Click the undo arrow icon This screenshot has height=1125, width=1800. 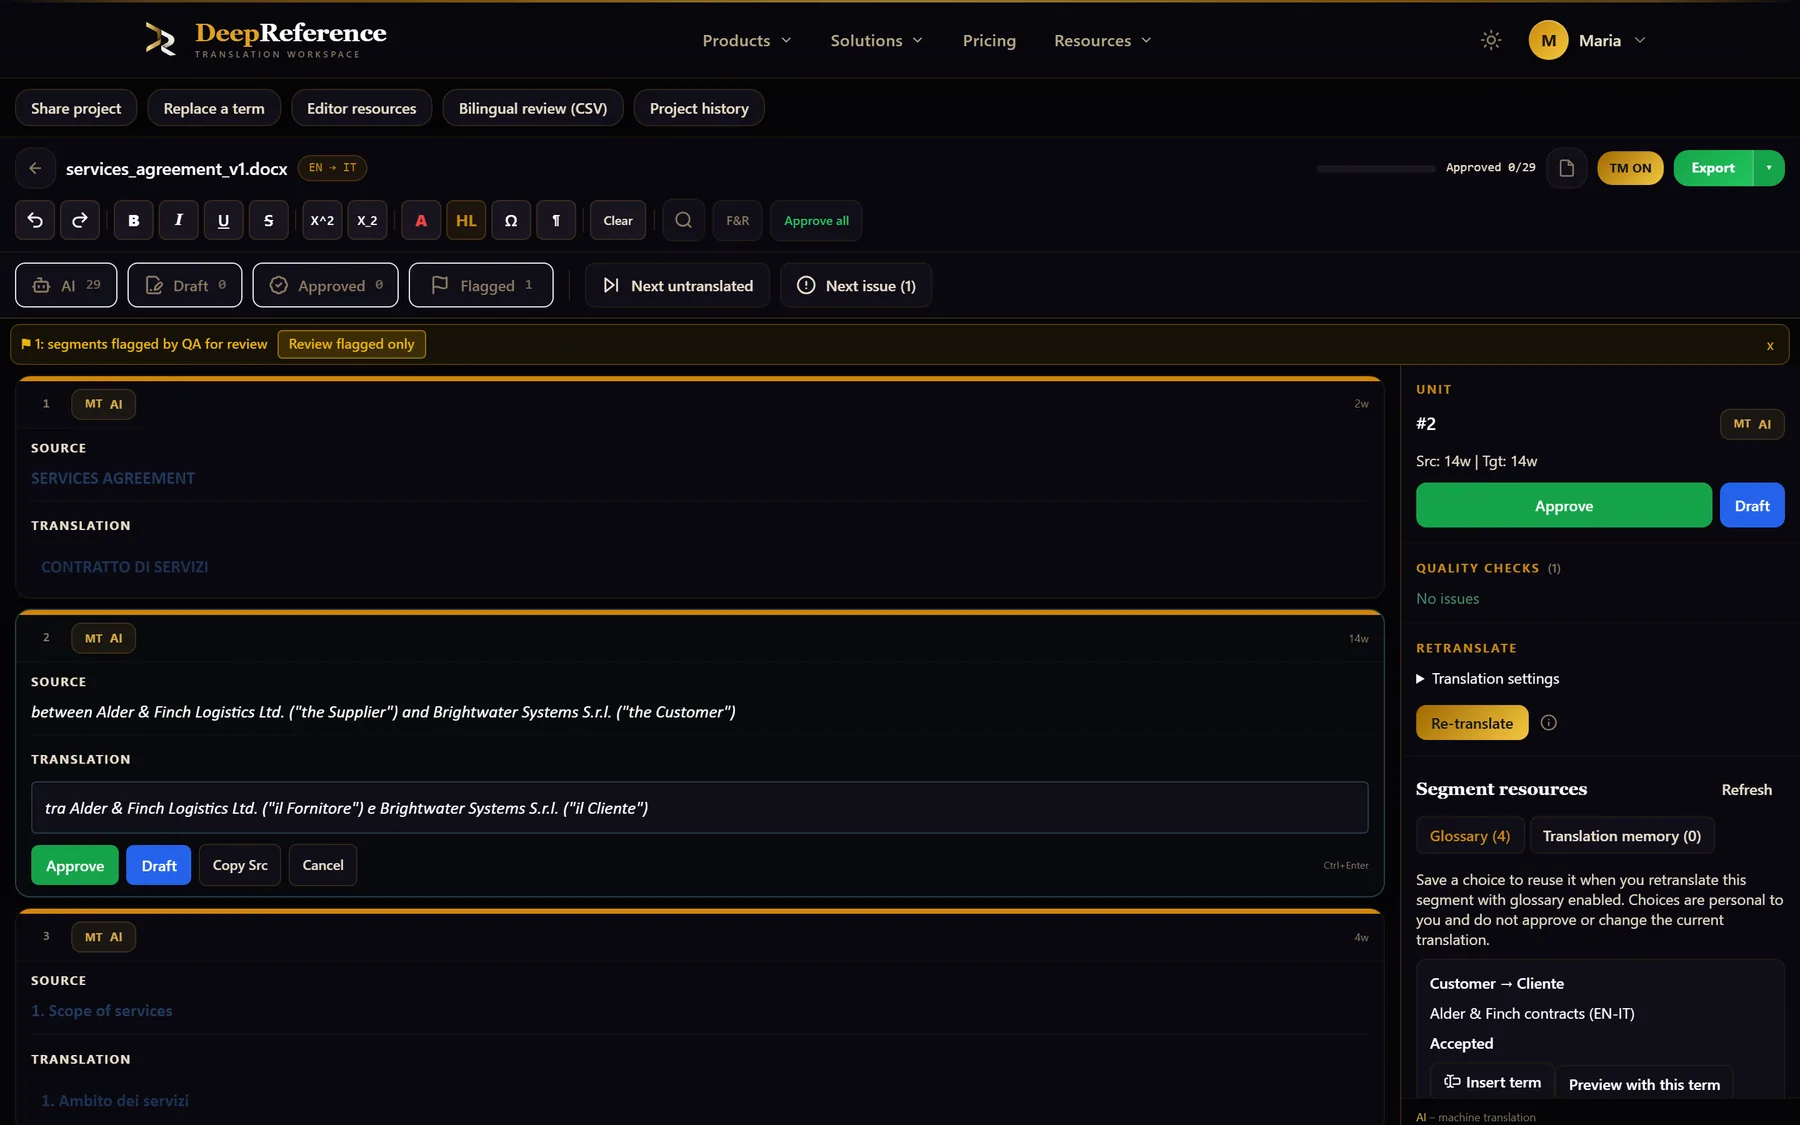(x=35, y=220)
